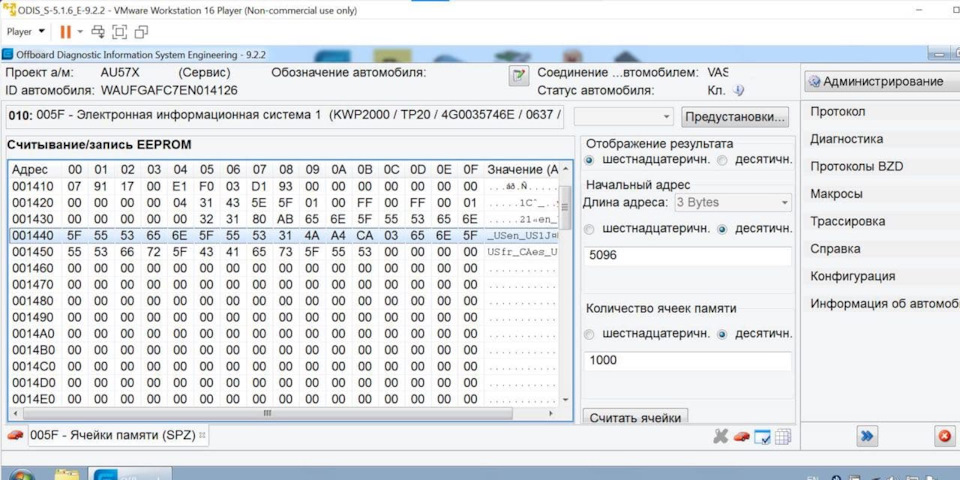Click the table horizontal scrollbar thumb
960x480 pixels.
point(267,413)
